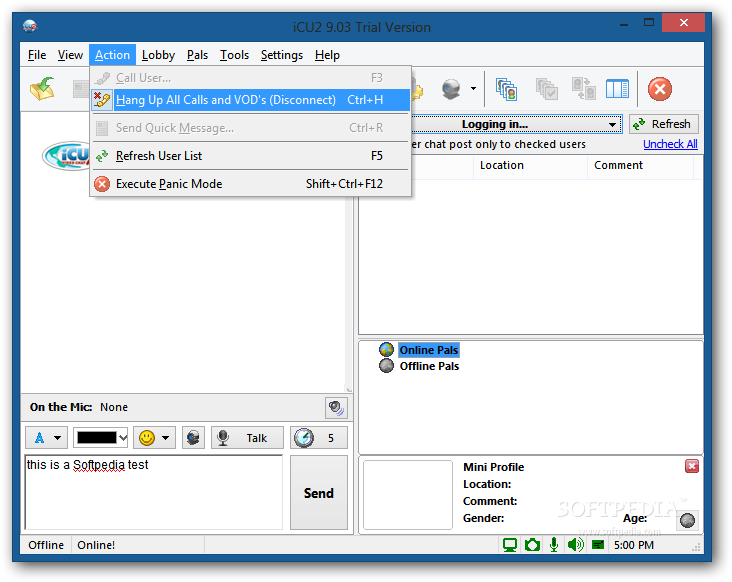Expand the Logging in... lobby combo box
The width and height of the screenshot is (732, 582).
(x=612, y=125)
